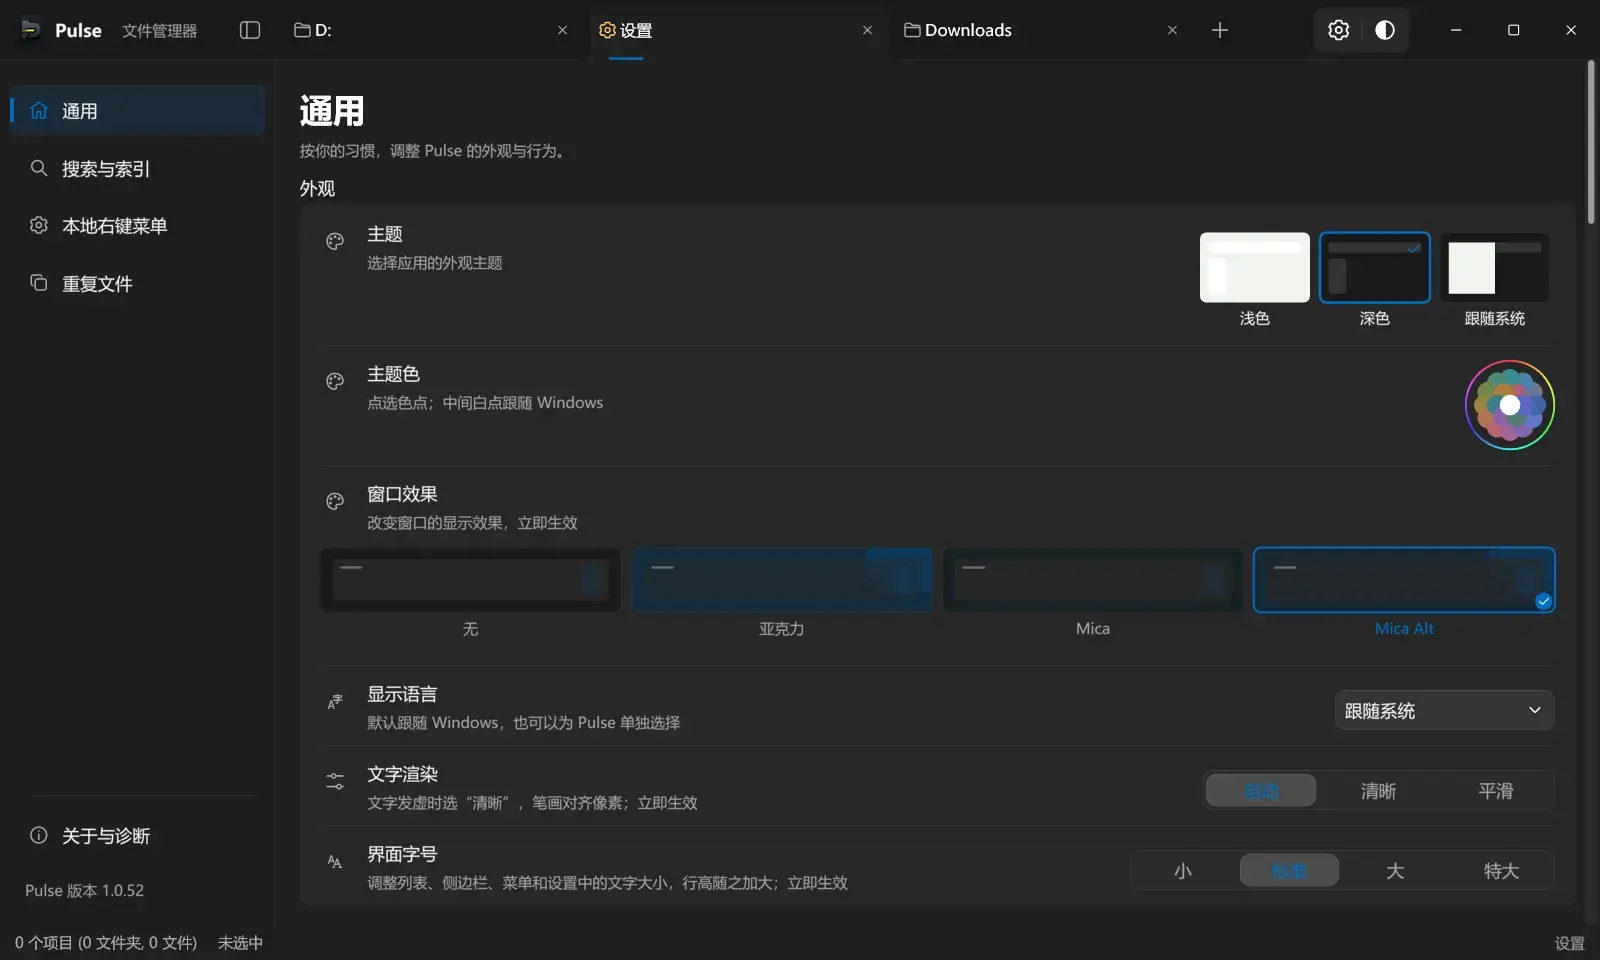Open 搜索与索引 settings page
The image size is (1600, 960).
[x=138, y=168]
